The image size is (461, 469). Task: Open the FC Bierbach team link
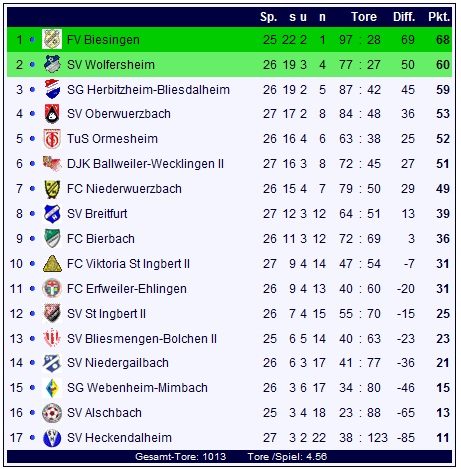[101, 239]
